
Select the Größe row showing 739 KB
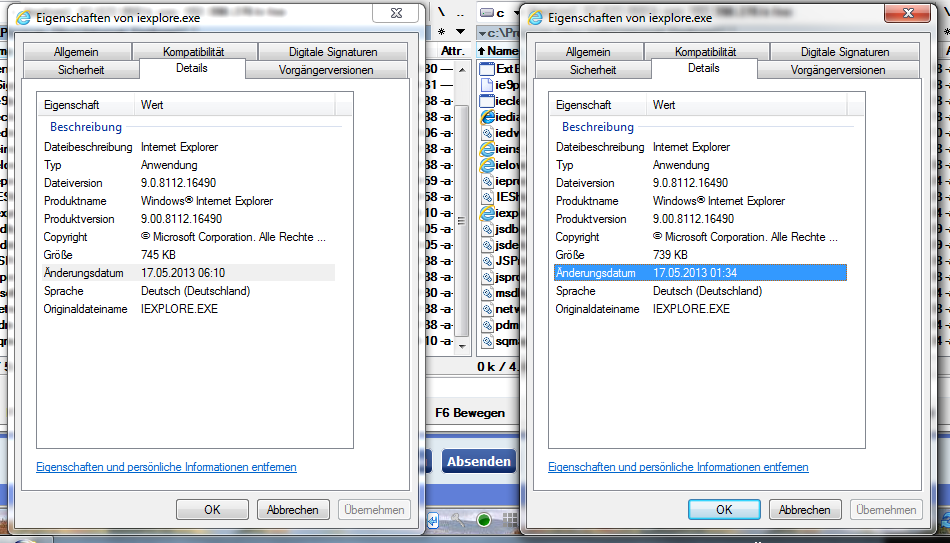(700, 255)
